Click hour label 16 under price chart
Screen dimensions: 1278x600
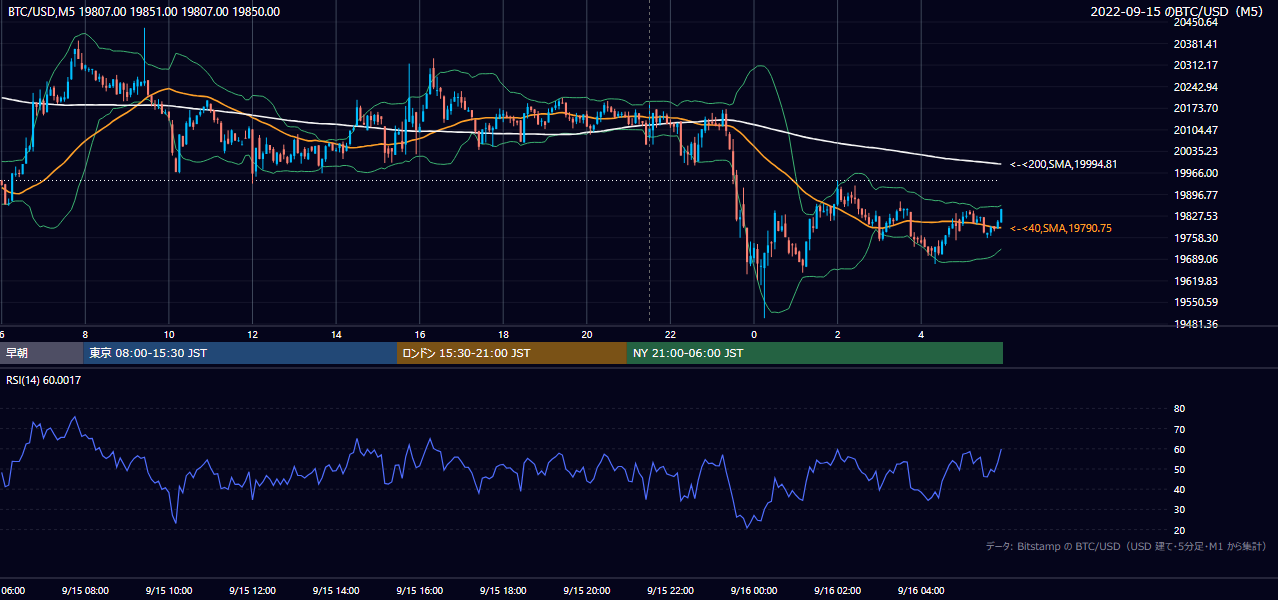click(x=420, y=335)
